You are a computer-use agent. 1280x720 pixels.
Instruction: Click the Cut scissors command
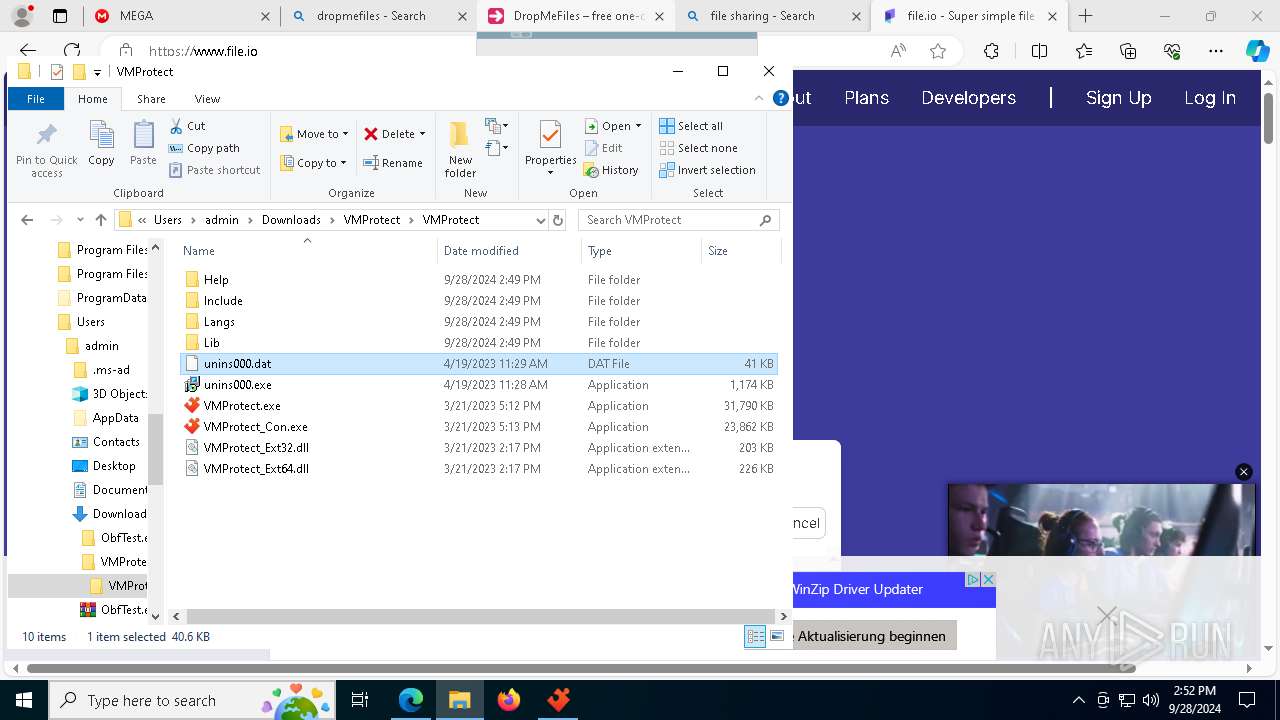tap(187, 126)
